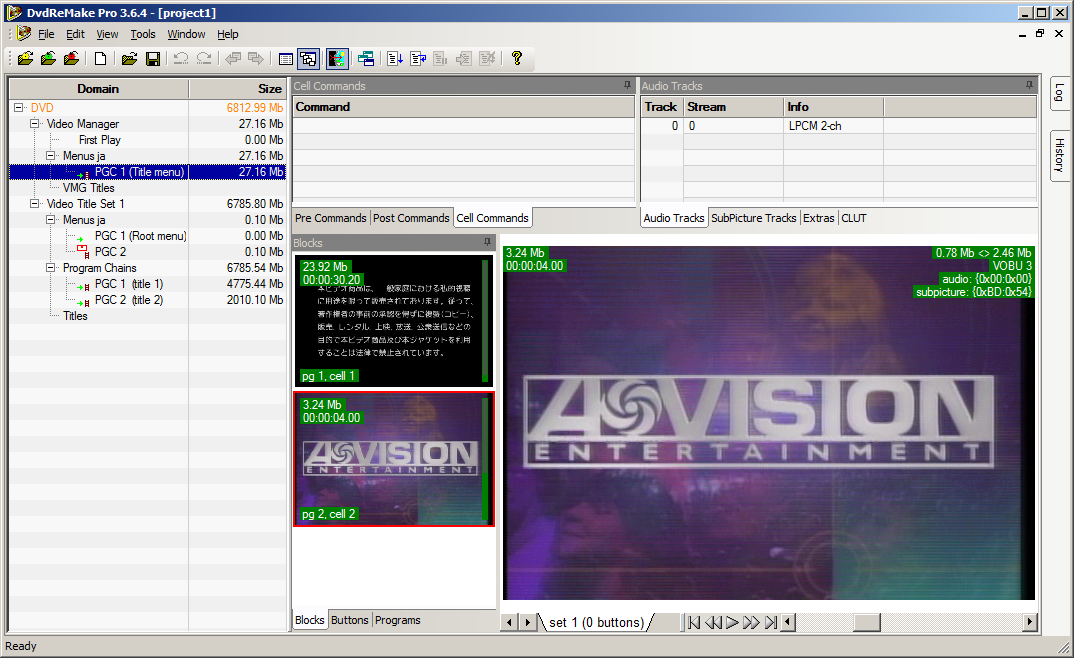Open the View menu

[x=107, y=34]
